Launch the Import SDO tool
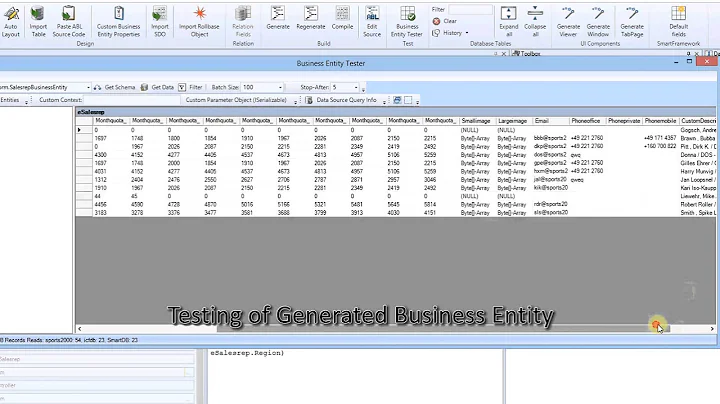Screen dimensions: 720x404 tap(160, 22)
